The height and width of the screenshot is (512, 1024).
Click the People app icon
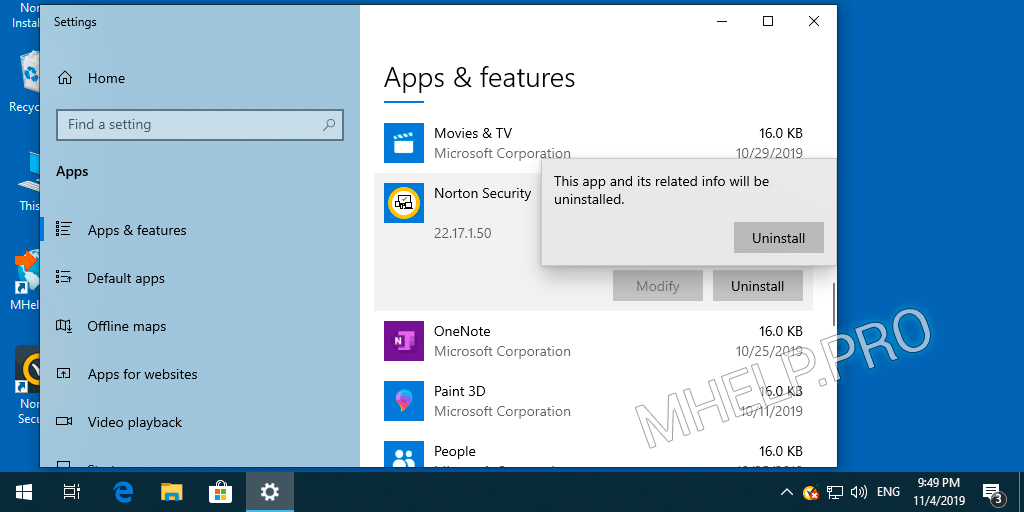tap(404, 455)
